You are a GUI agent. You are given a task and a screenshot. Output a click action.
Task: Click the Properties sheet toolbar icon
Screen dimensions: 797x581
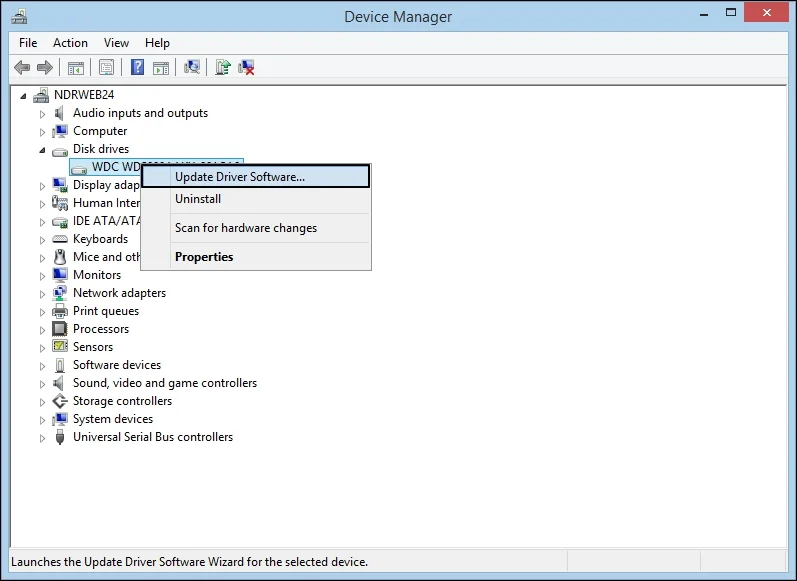tap(106, 67)
